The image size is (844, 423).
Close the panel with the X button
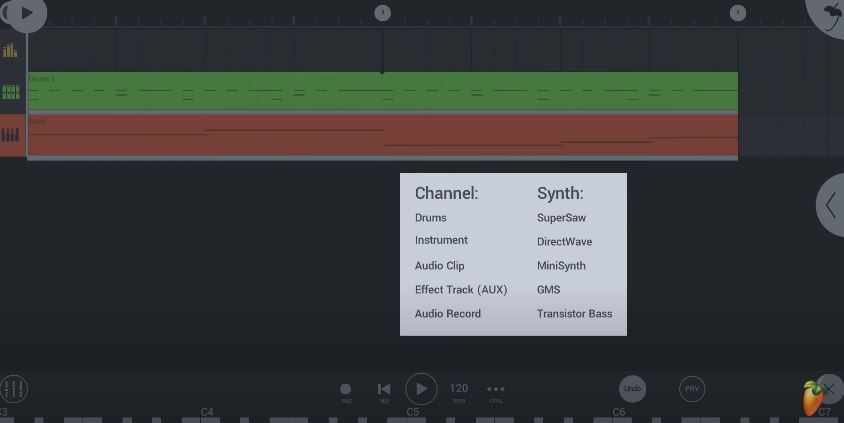[x=829, y=389]
